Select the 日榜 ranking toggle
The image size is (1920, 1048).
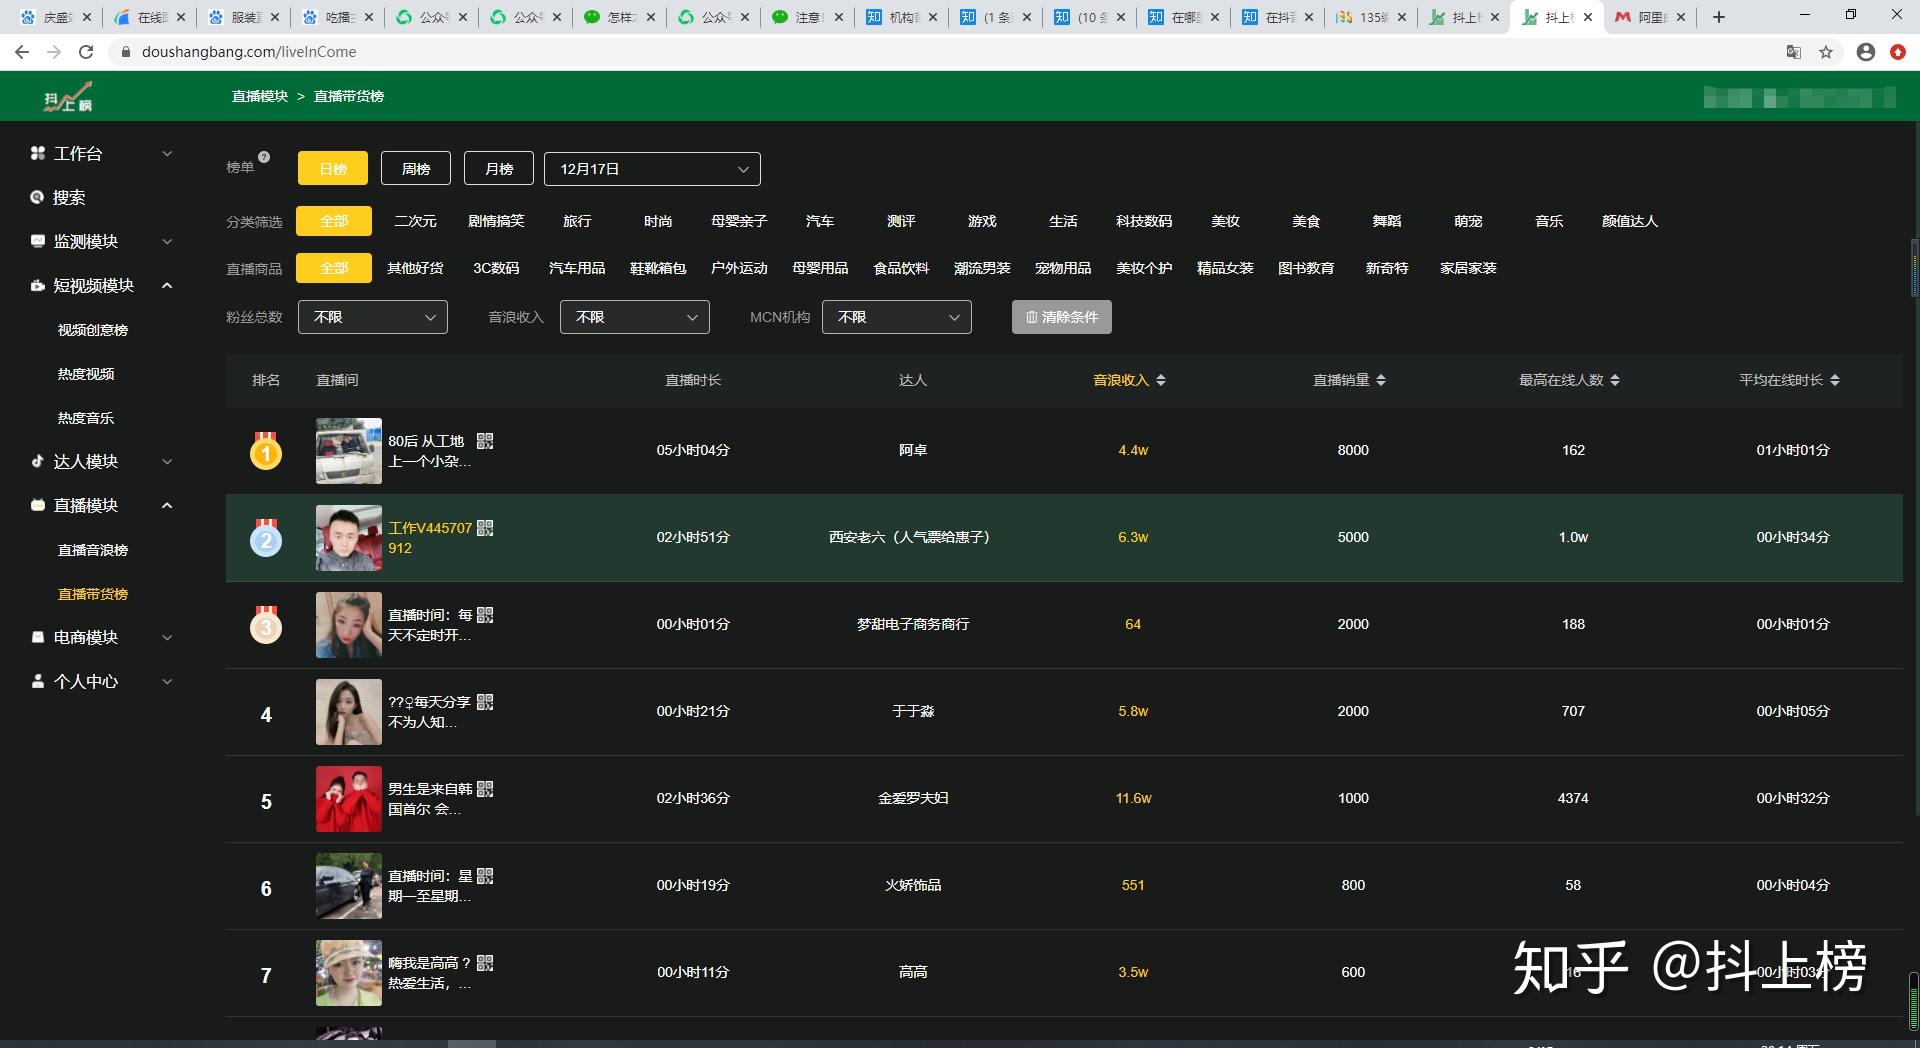(x=333, y=169)
